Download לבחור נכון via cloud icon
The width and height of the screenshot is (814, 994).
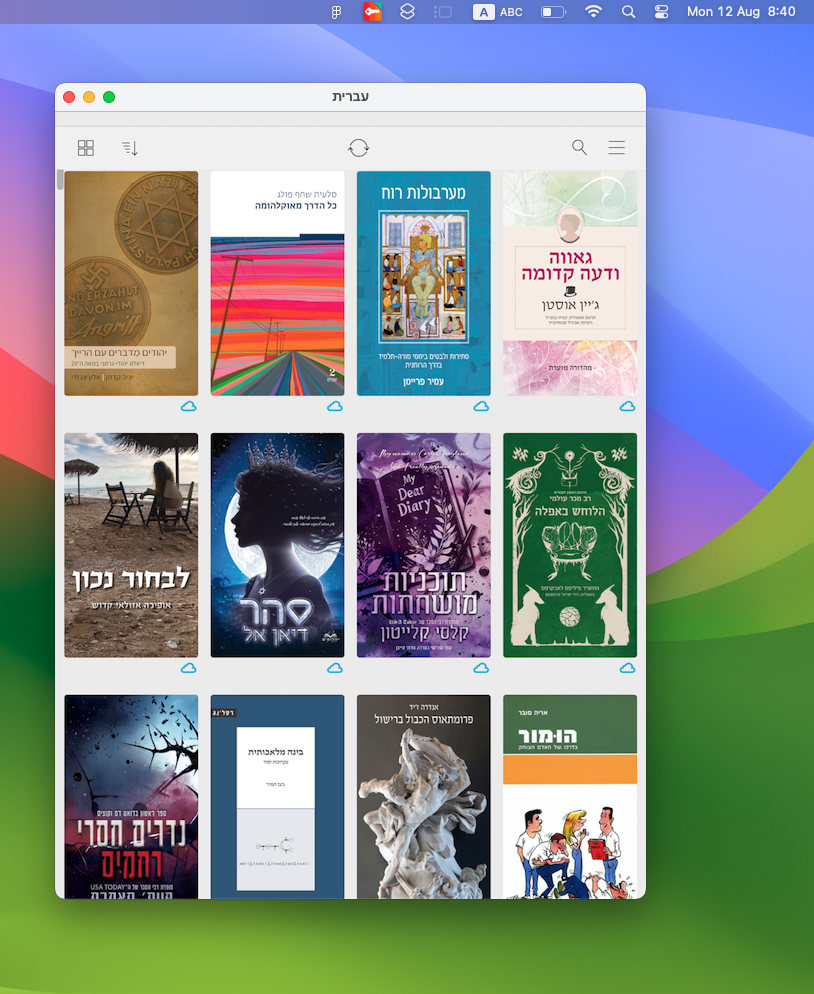(x=189, y=668)
